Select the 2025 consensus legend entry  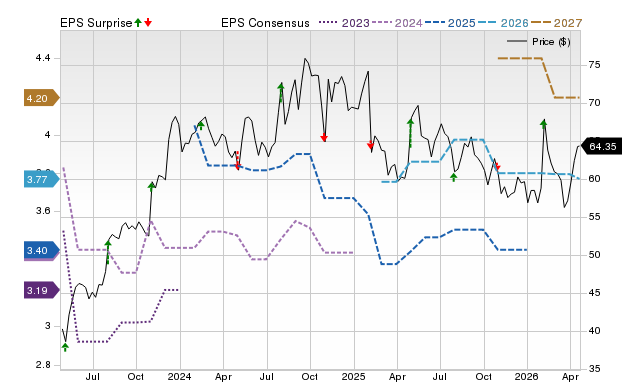pos(450,23)
